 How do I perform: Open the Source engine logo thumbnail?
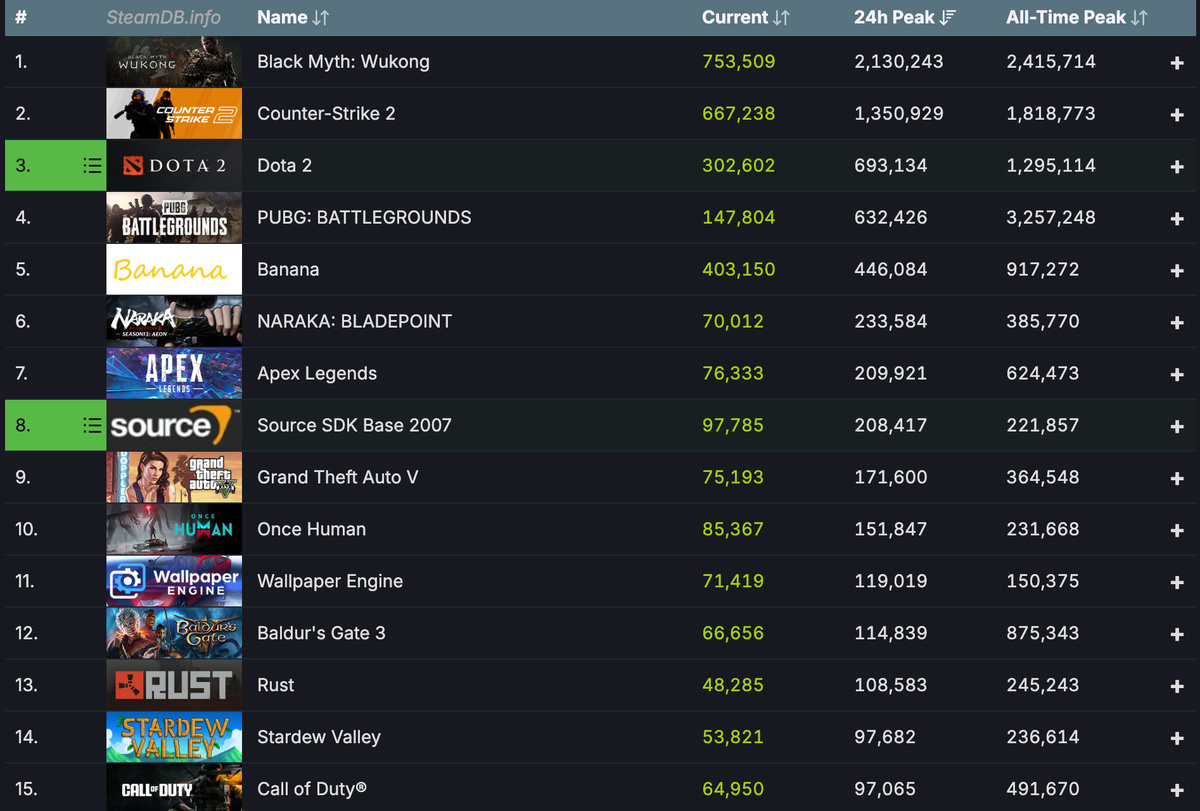pyautogui.click(x=174, y=426)
